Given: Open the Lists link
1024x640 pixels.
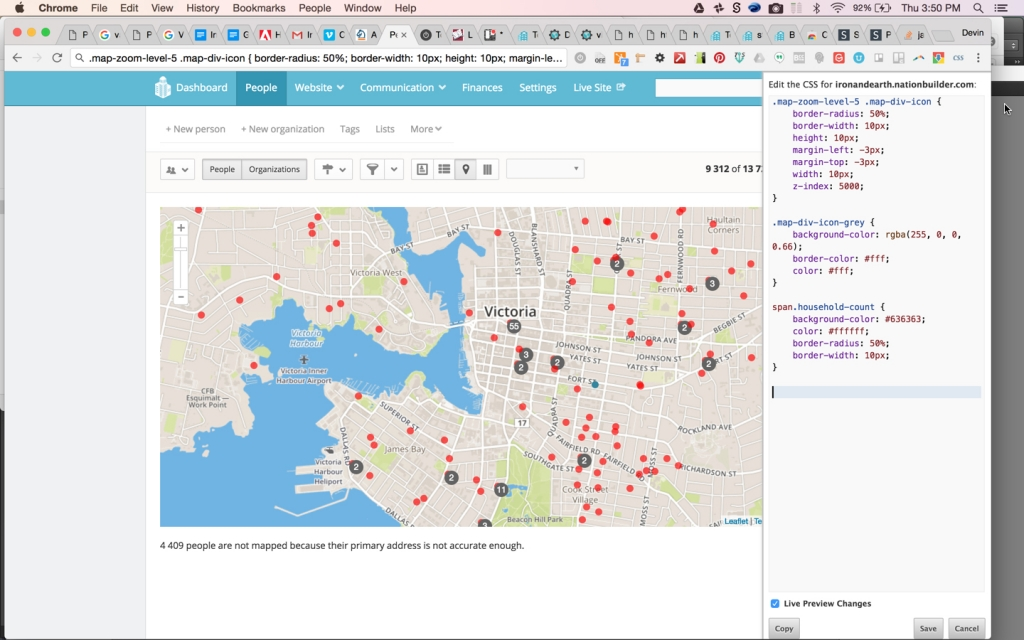Looking at the screenshot, I should coord(385,129).
